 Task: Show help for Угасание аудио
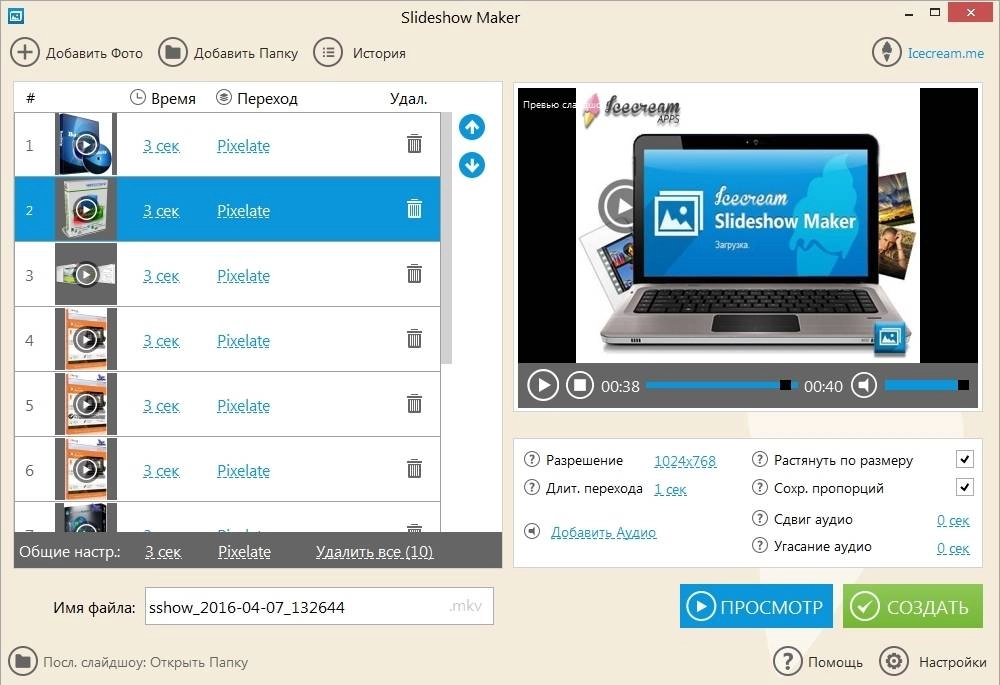760,545
